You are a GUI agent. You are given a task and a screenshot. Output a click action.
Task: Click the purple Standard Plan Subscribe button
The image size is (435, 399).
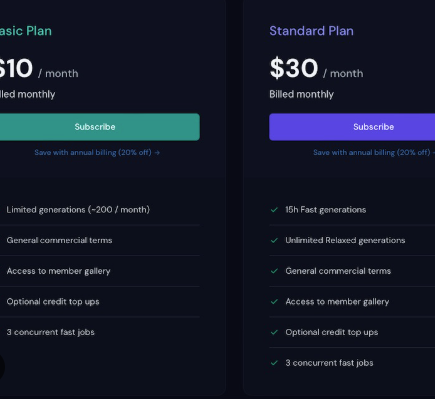(352, 127)
